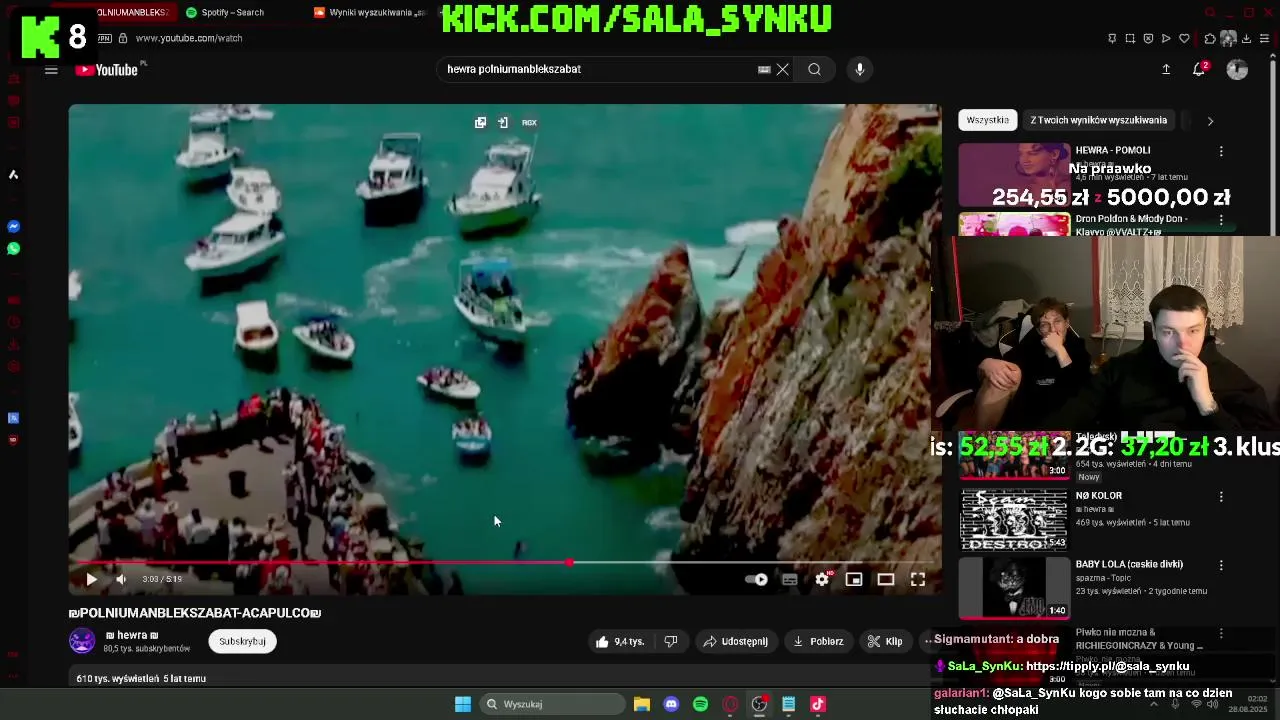
Task: Open the YouTube hamburger guide menu
Action: pos(51,70)
